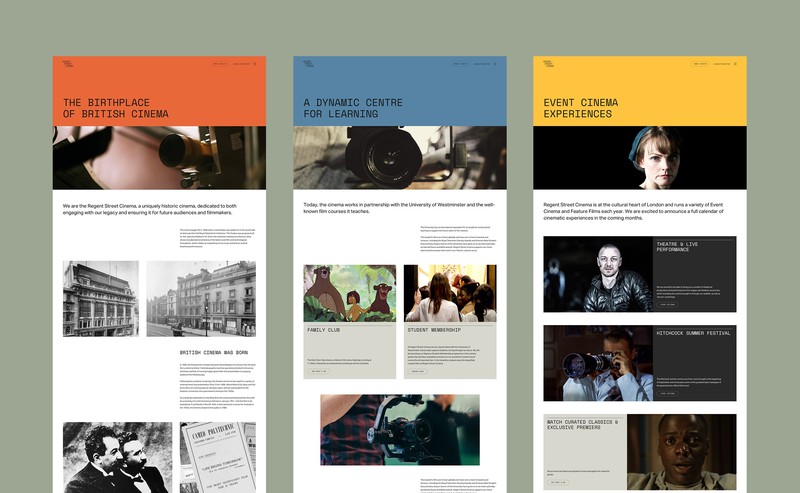The height and width of the screenshot is (493, 800).
Task: Open the black-and-white cinema building facade photo
Action: coord(100,298)
